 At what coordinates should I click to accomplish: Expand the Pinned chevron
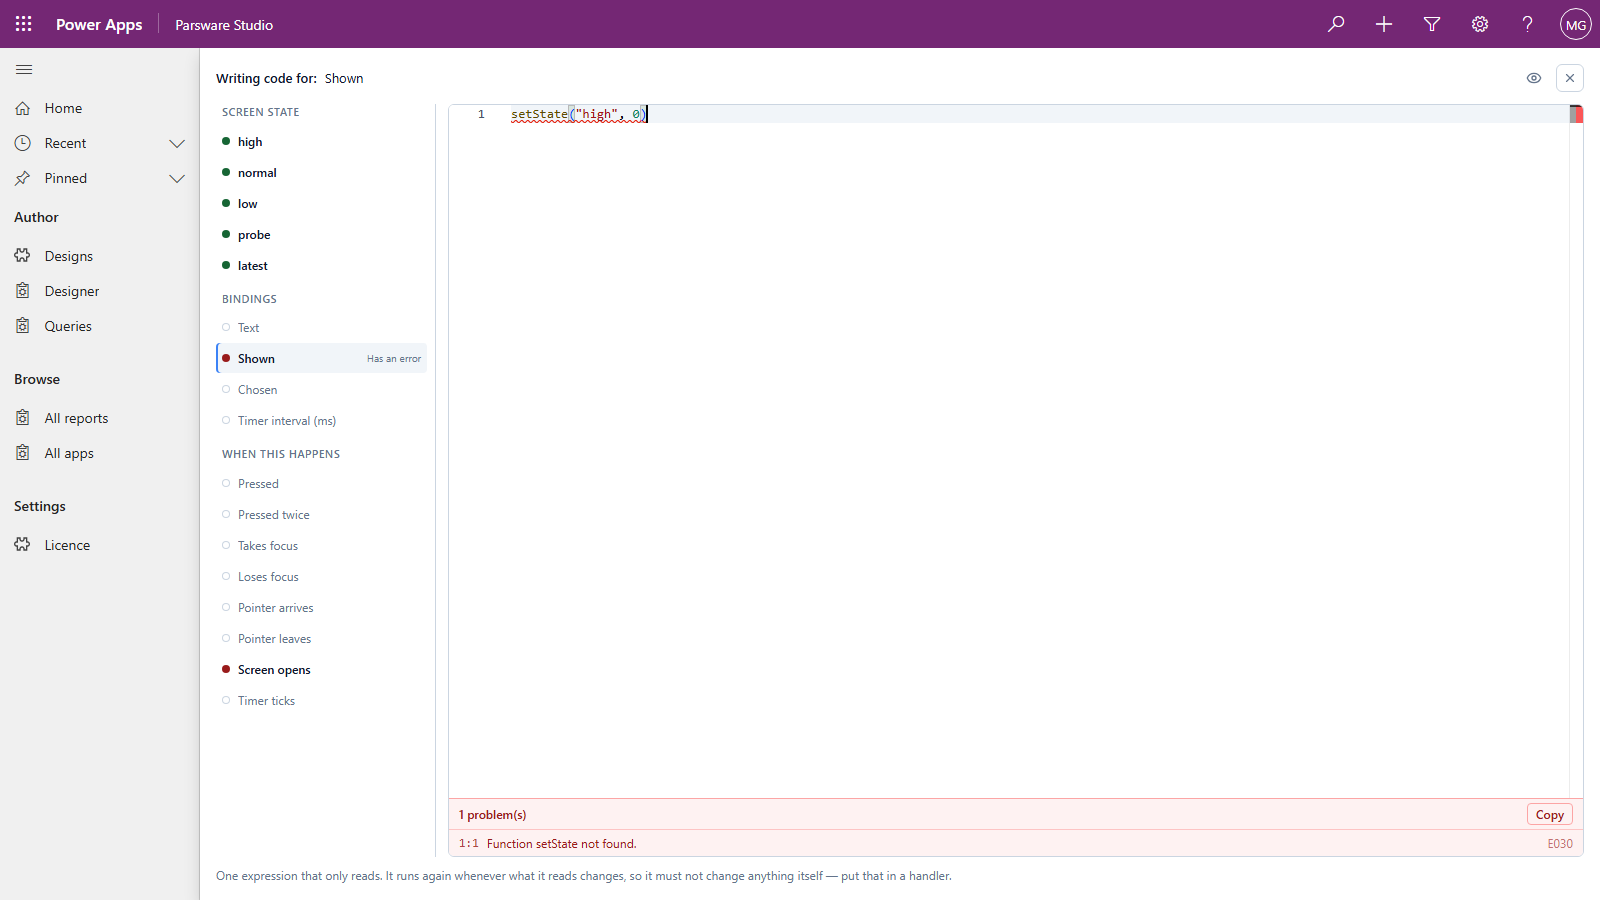pyautogui.click(x=177, y=178)
